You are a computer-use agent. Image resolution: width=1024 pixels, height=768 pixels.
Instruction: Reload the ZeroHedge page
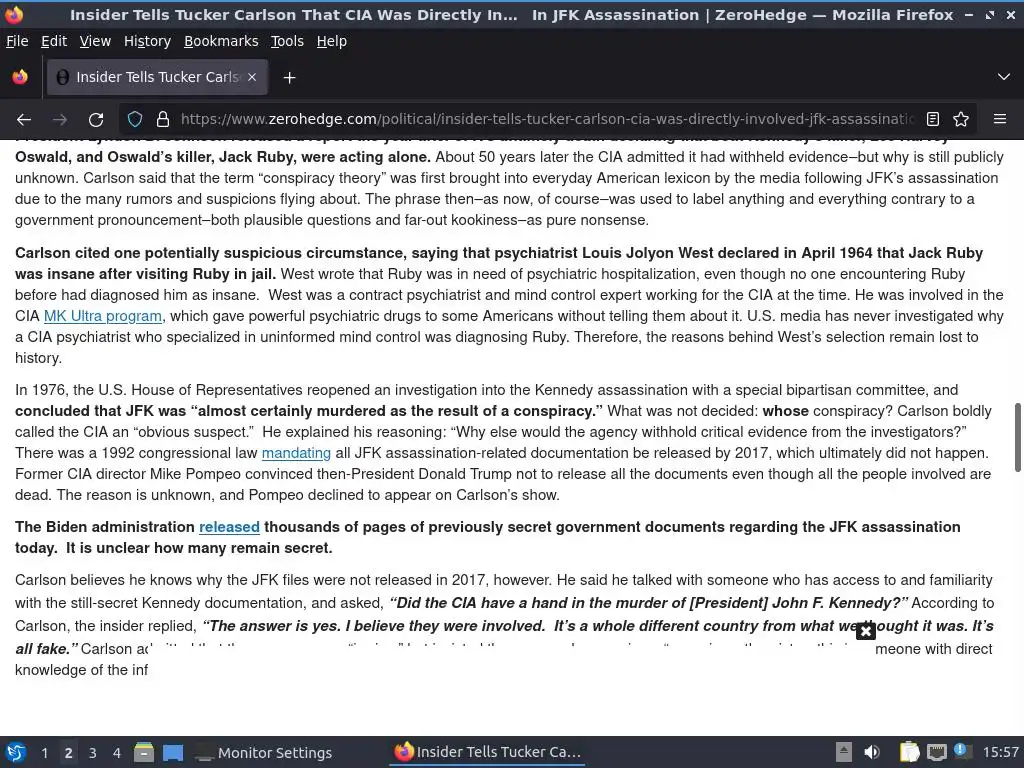(96, 120)
